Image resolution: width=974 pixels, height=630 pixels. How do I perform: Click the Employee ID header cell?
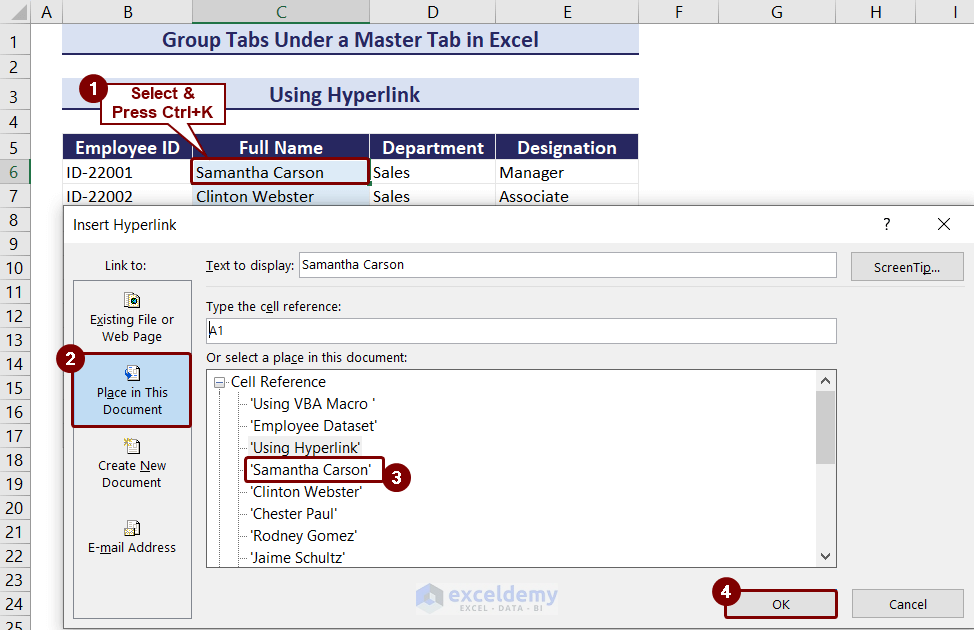pyautogui.click(x=127, y=147)
